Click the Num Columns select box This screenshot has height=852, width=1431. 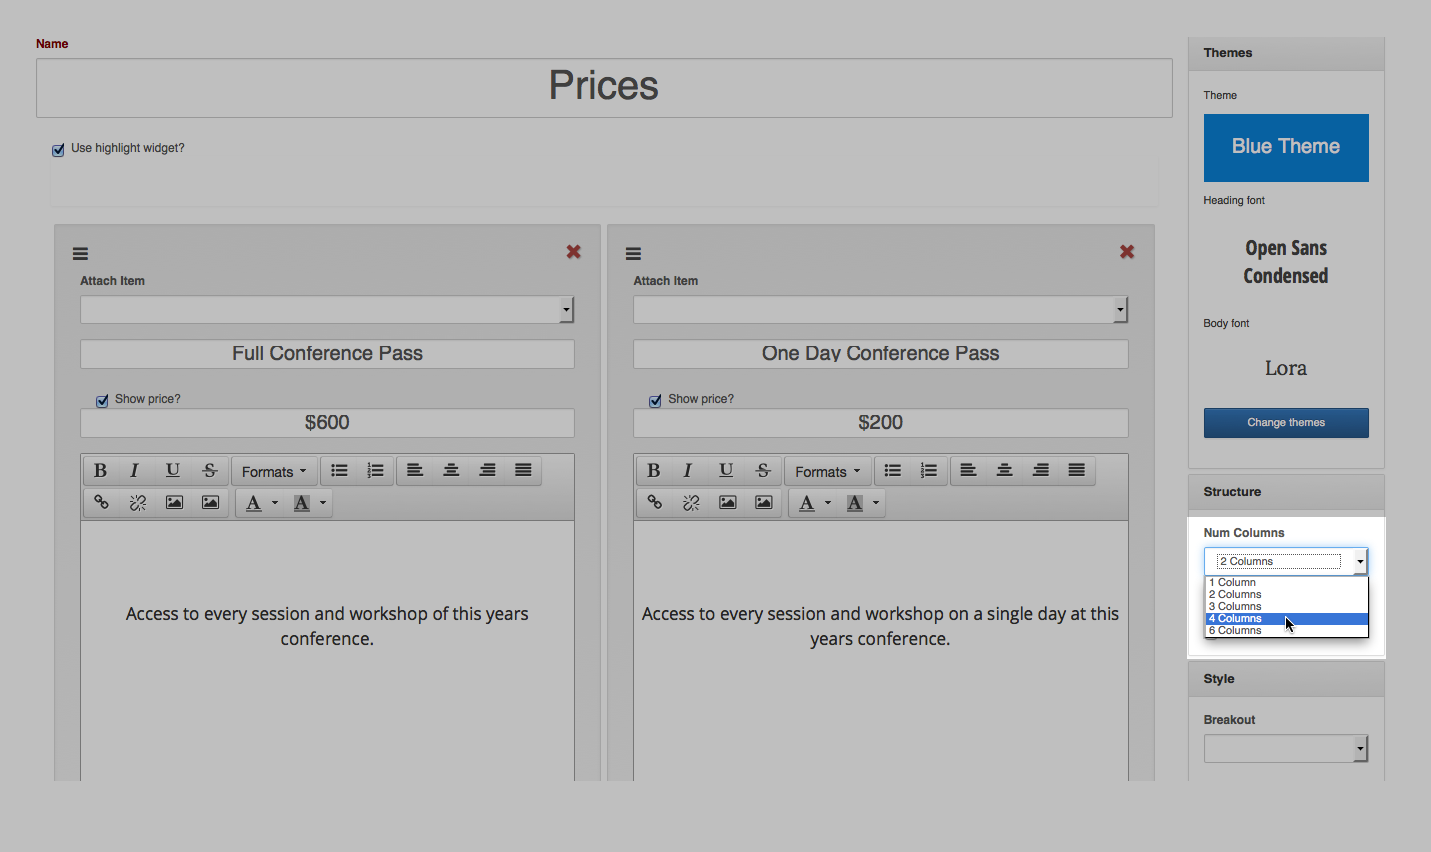(1286, 562)
